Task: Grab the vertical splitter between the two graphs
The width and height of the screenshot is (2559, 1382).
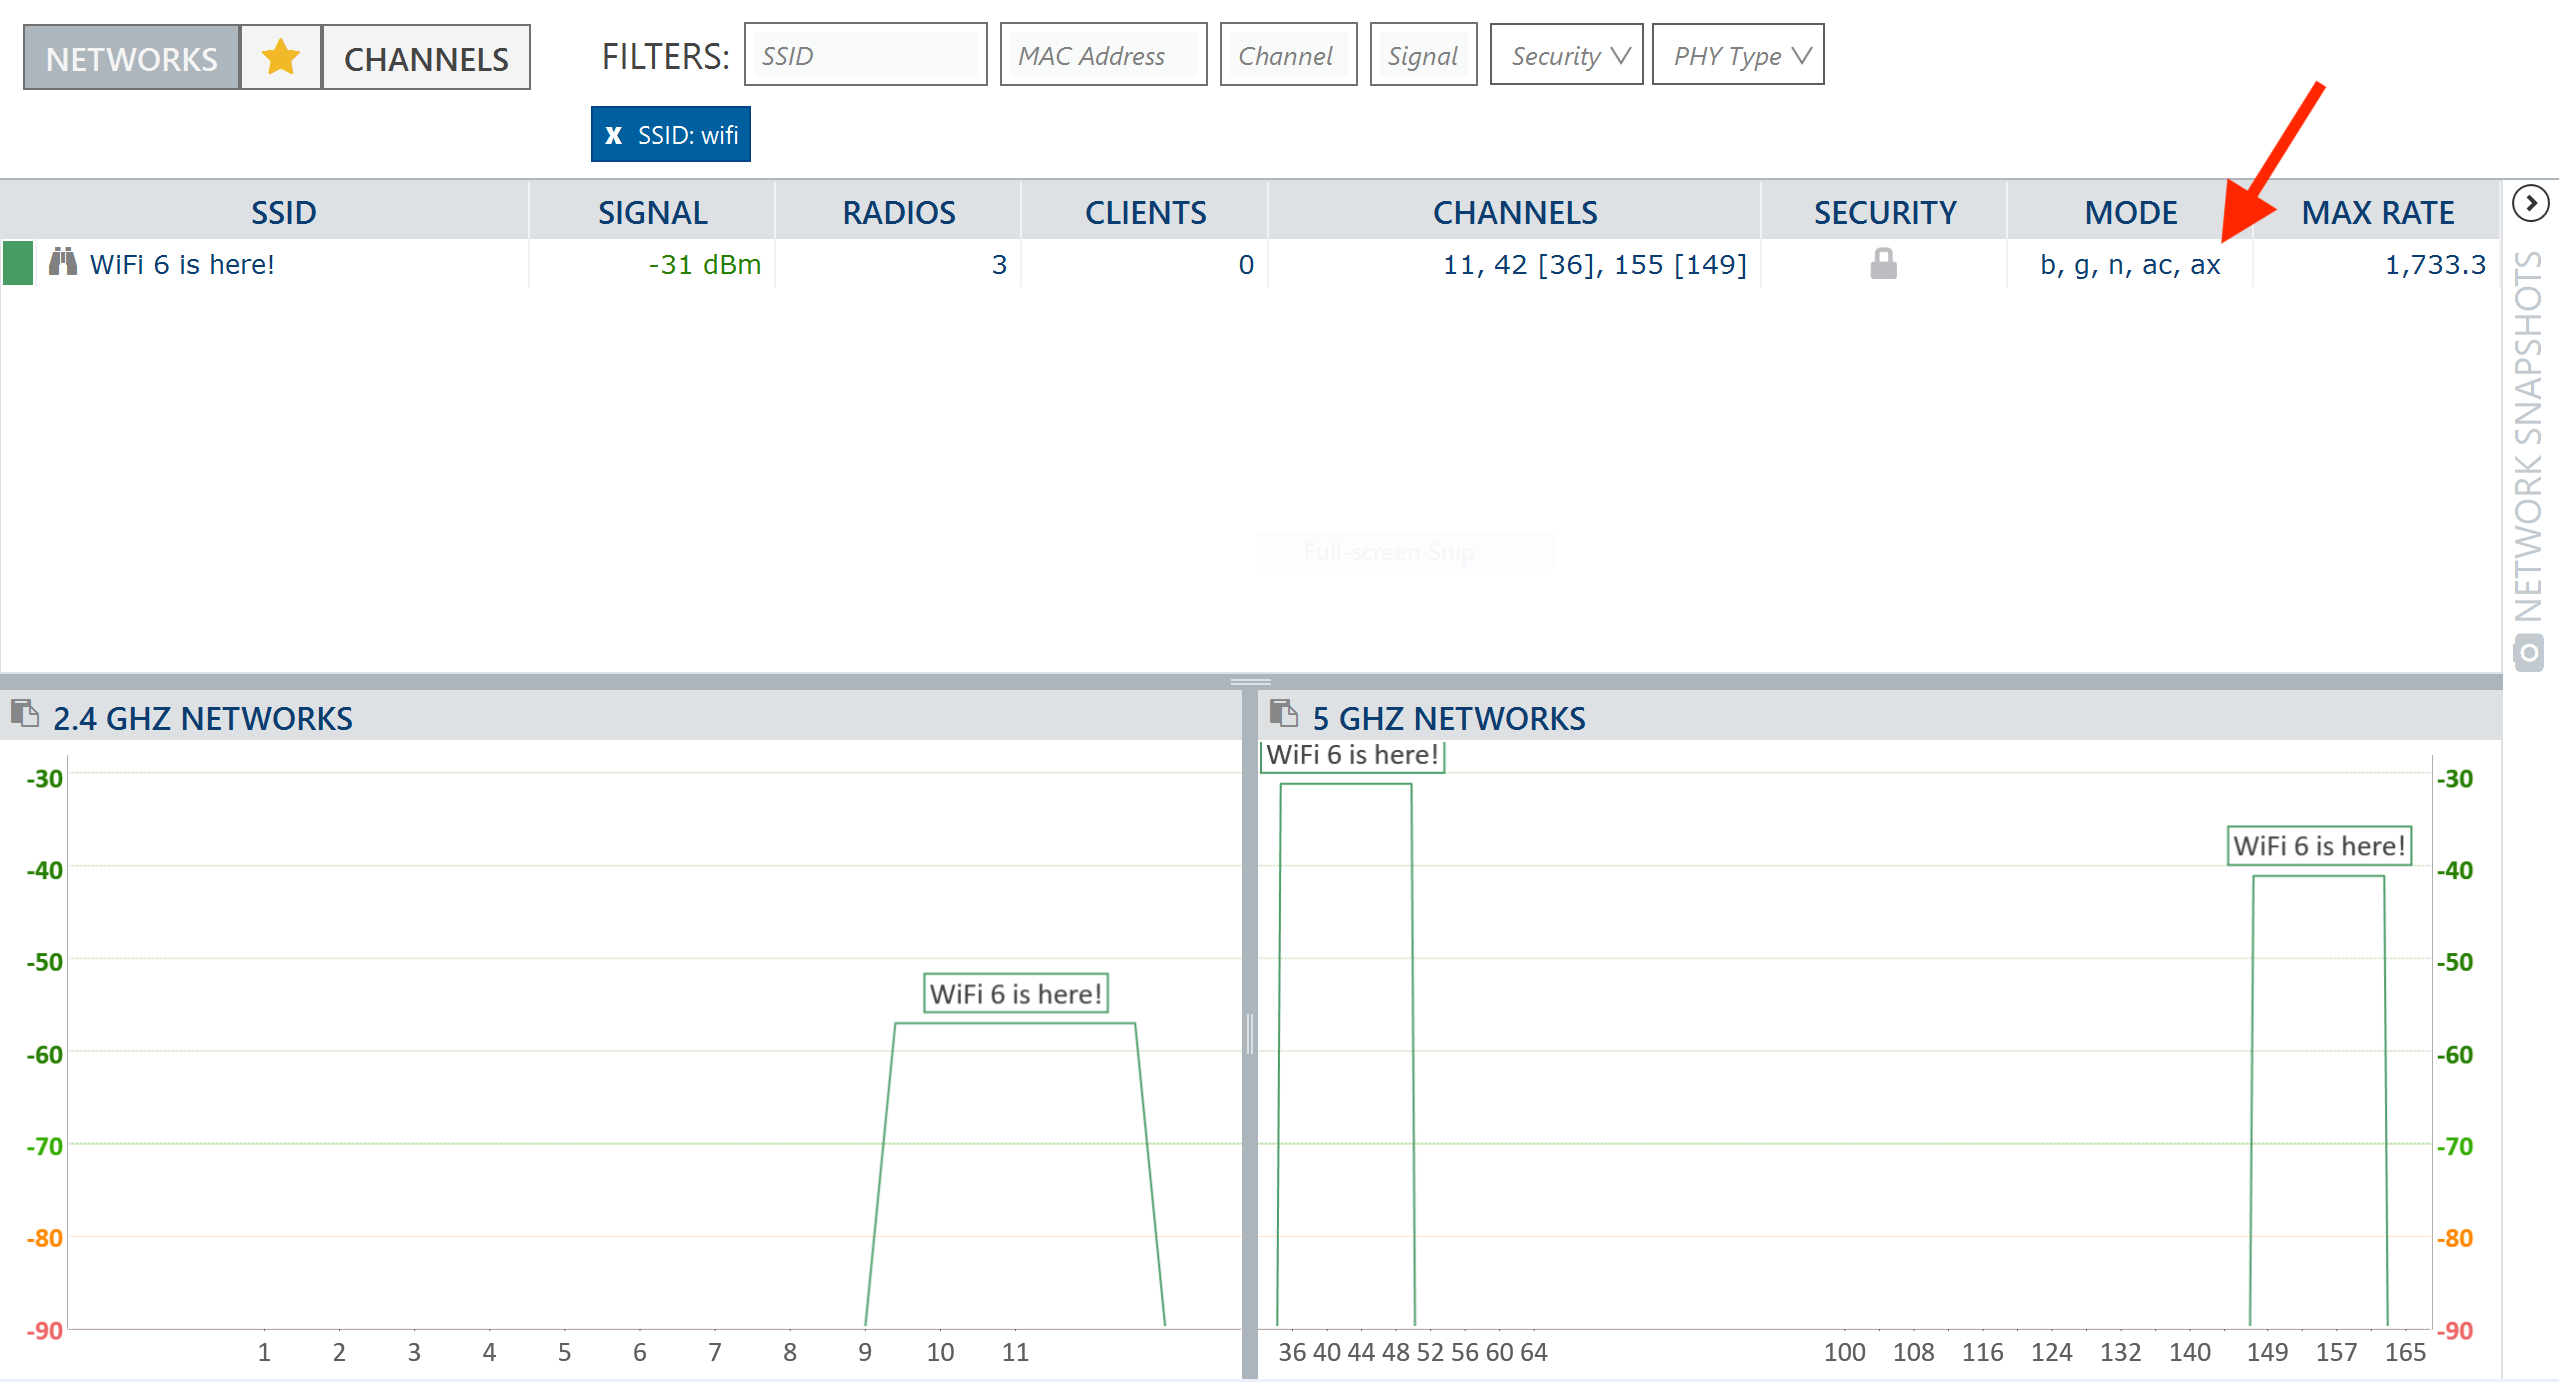Action: pyautogui.click(x=1249, y=1034)
